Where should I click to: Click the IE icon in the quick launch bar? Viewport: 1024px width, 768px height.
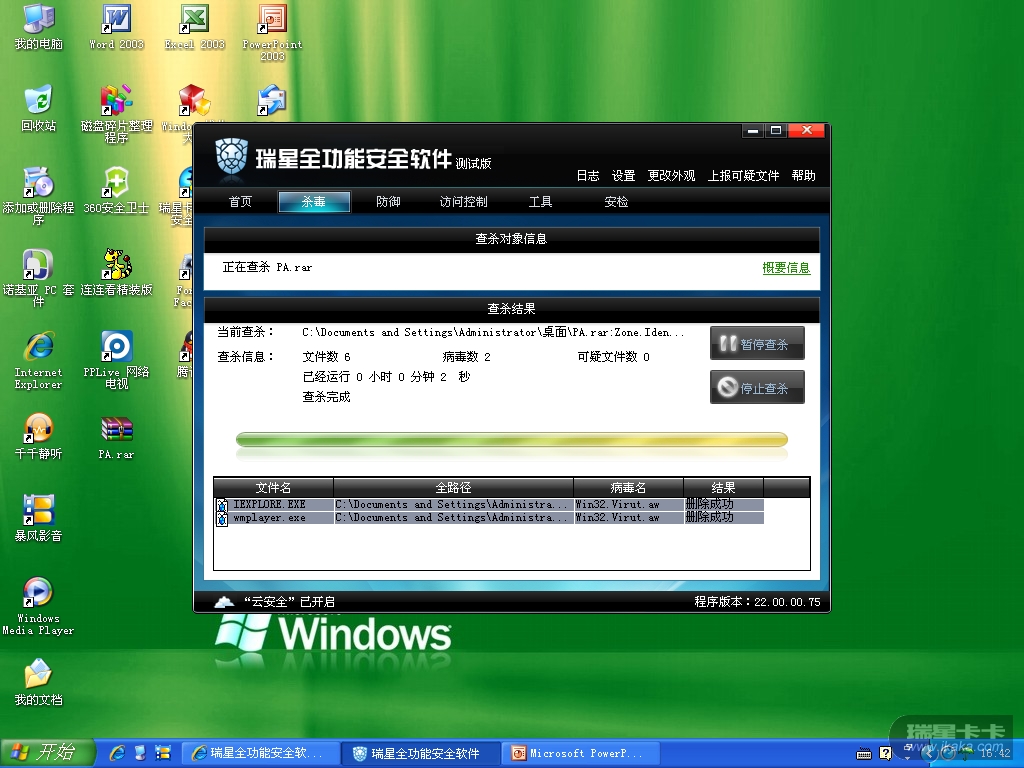click(x=118, y=753)
